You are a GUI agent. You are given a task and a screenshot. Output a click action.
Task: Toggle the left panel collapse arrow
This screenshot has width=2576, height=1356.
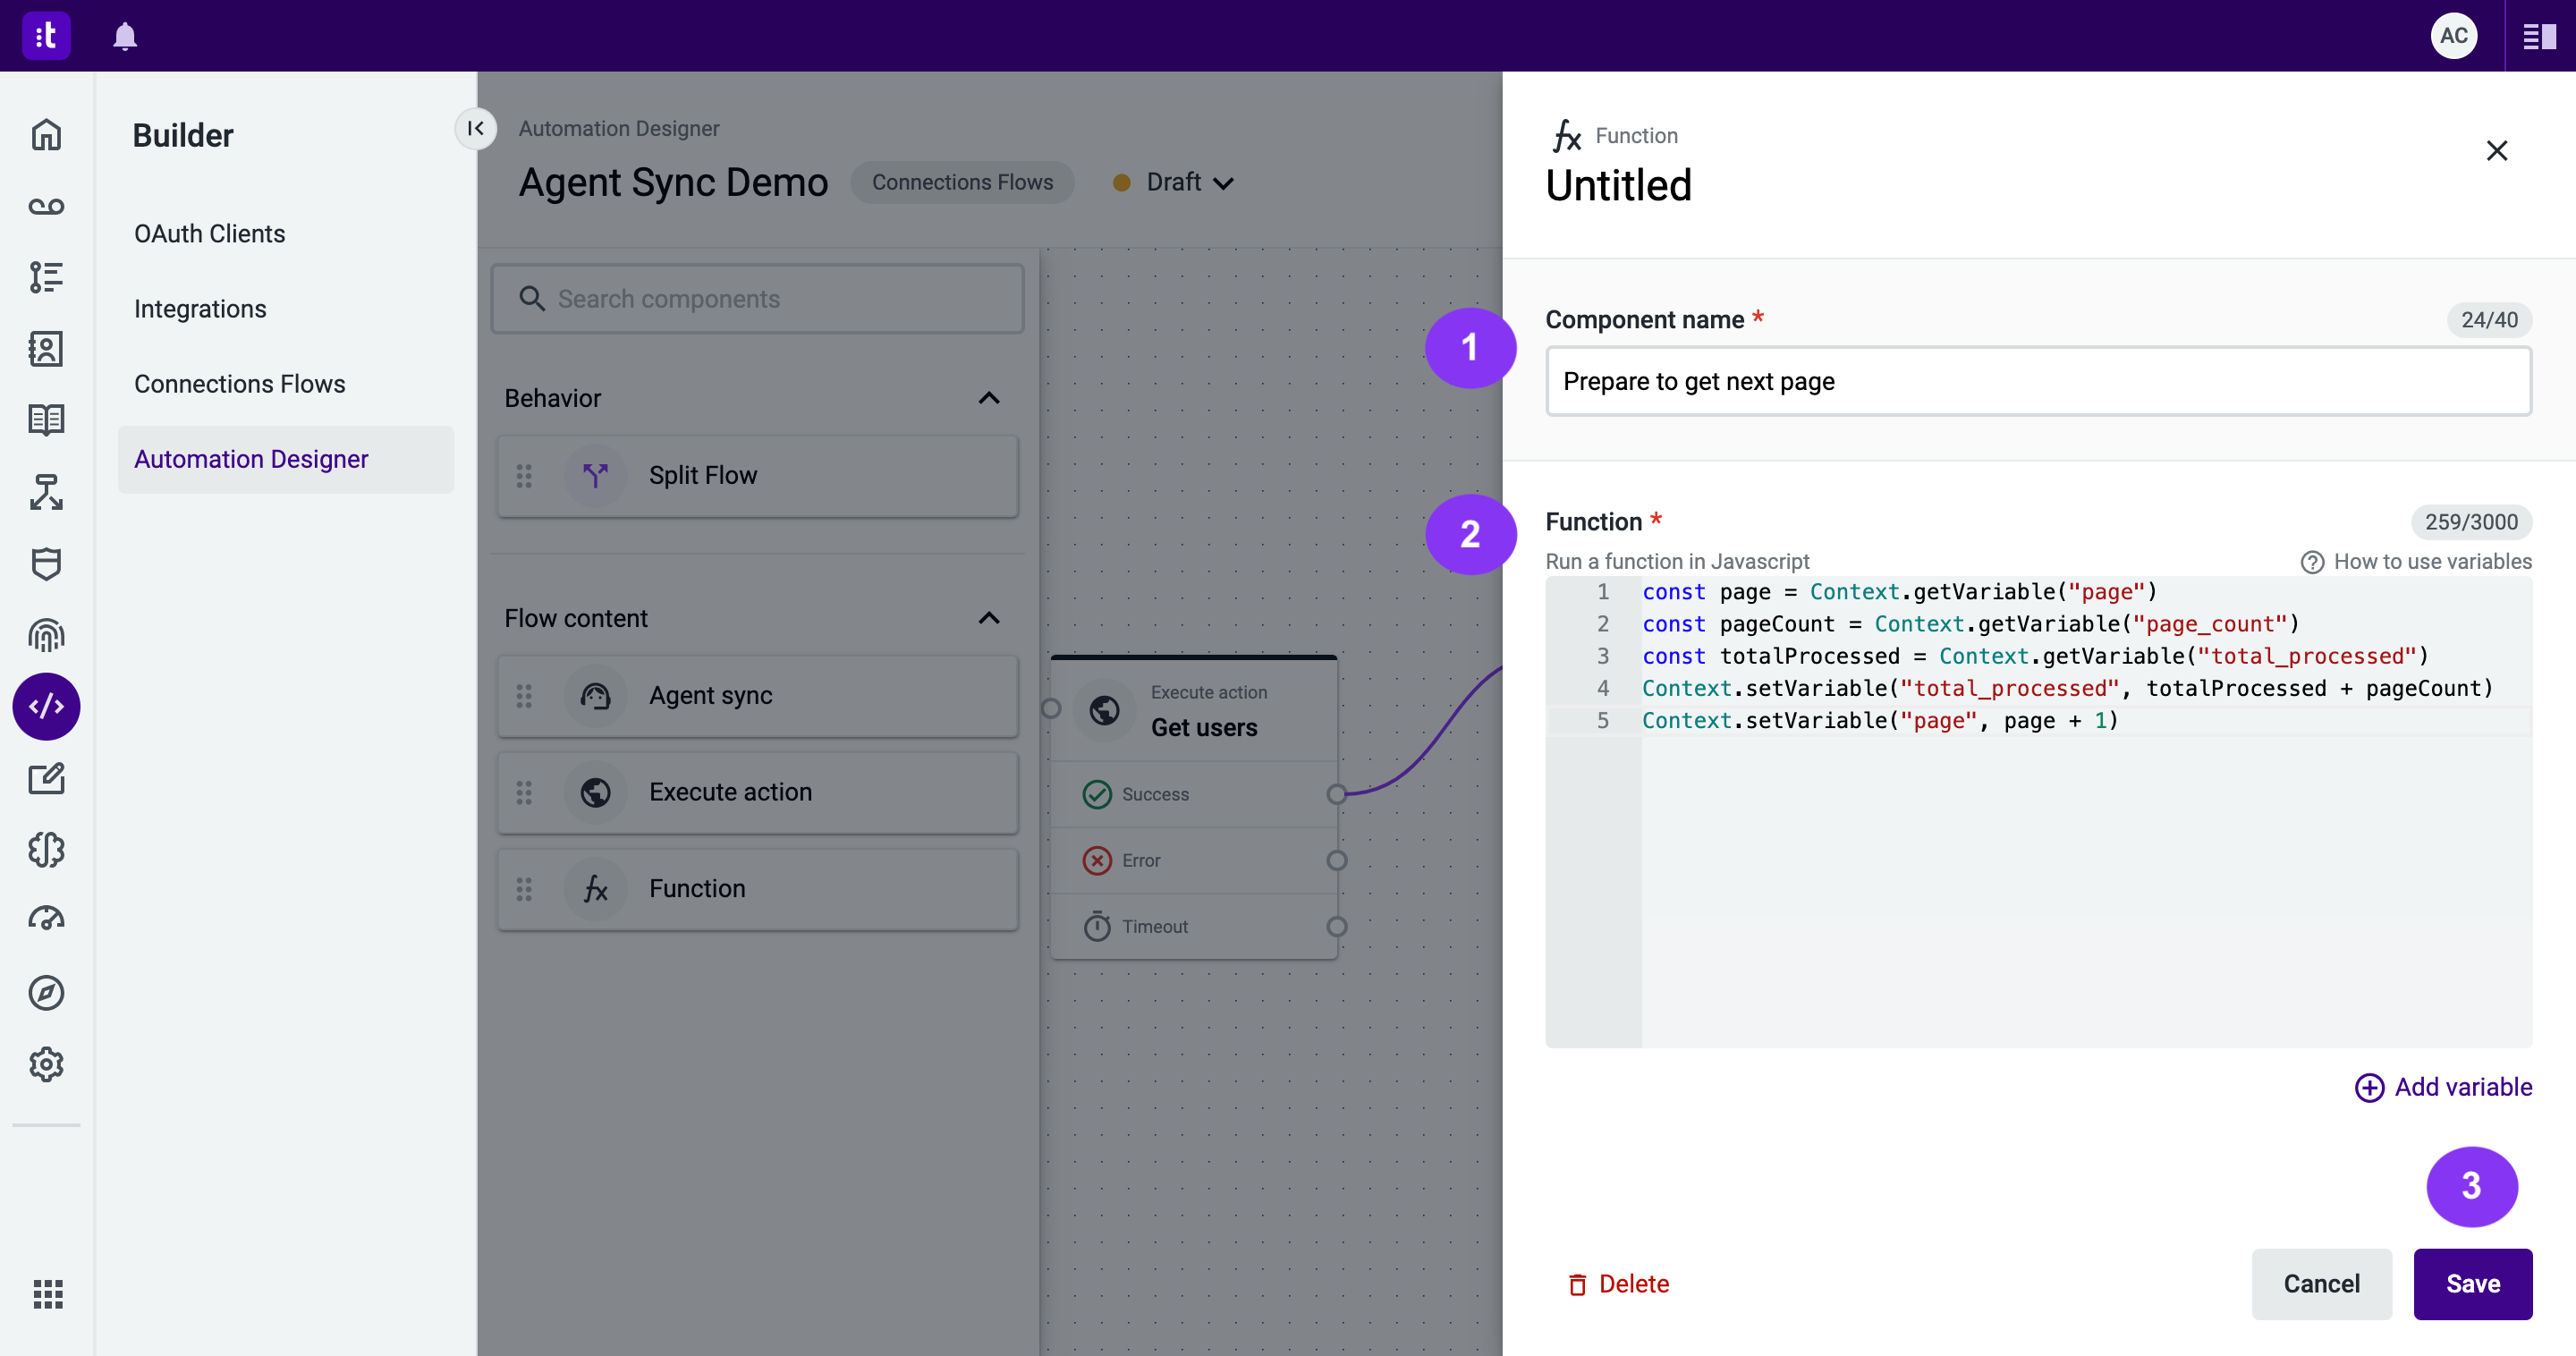coord(477,128)
